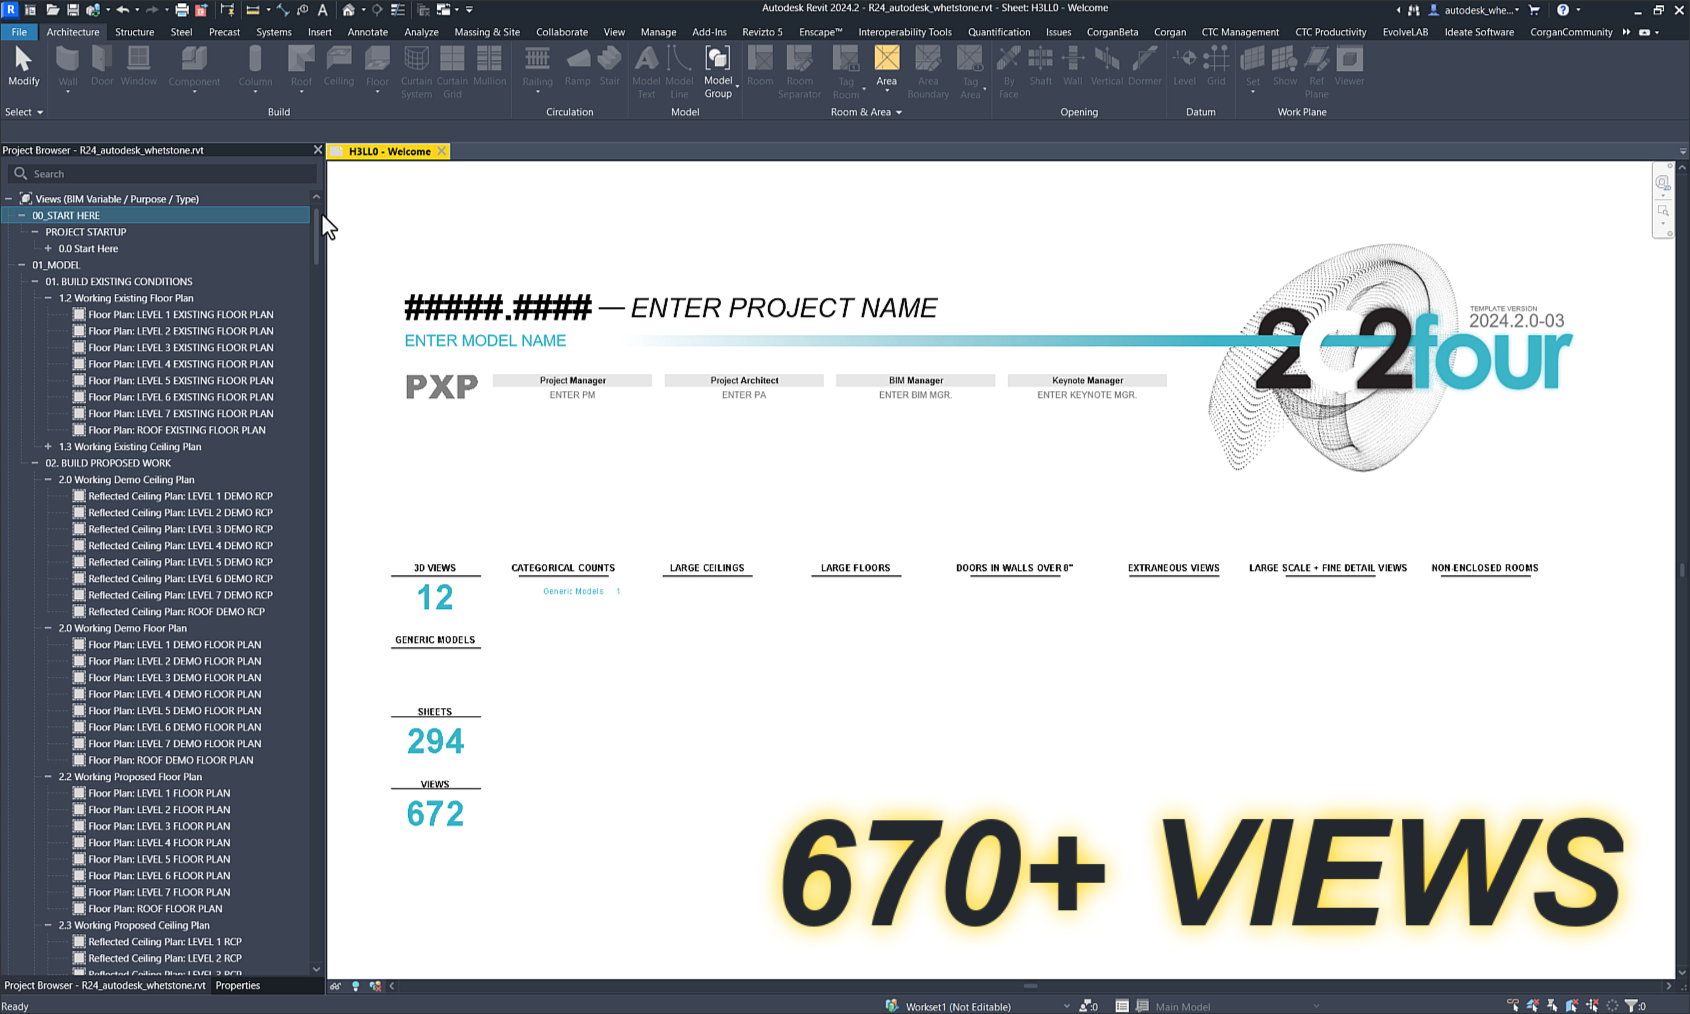Click the Project Browser search field
Screen dimensions: 1690x1014
162,173
